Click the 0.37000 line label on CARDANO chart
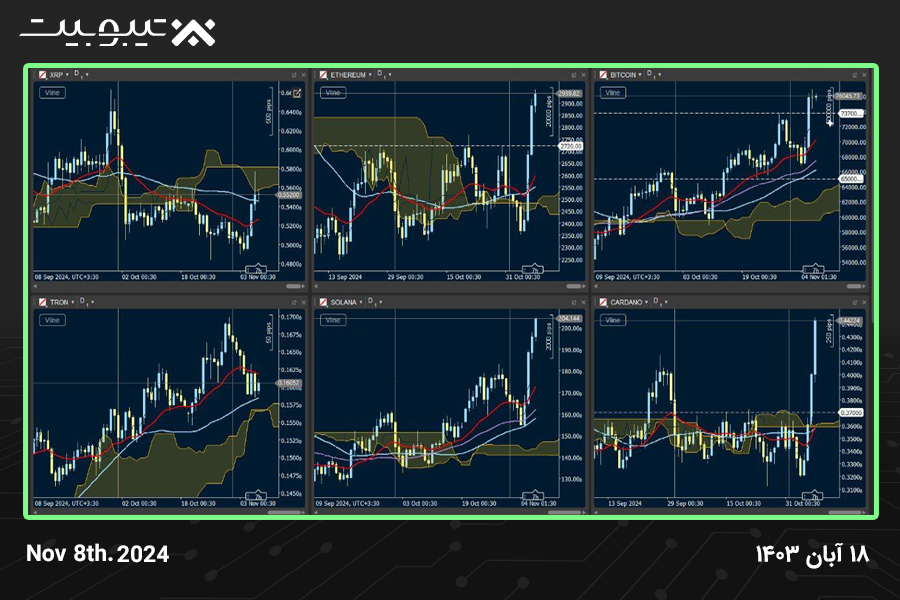This screenshot has width=900, height=600. pyautogui.click(x=851, y=413)
